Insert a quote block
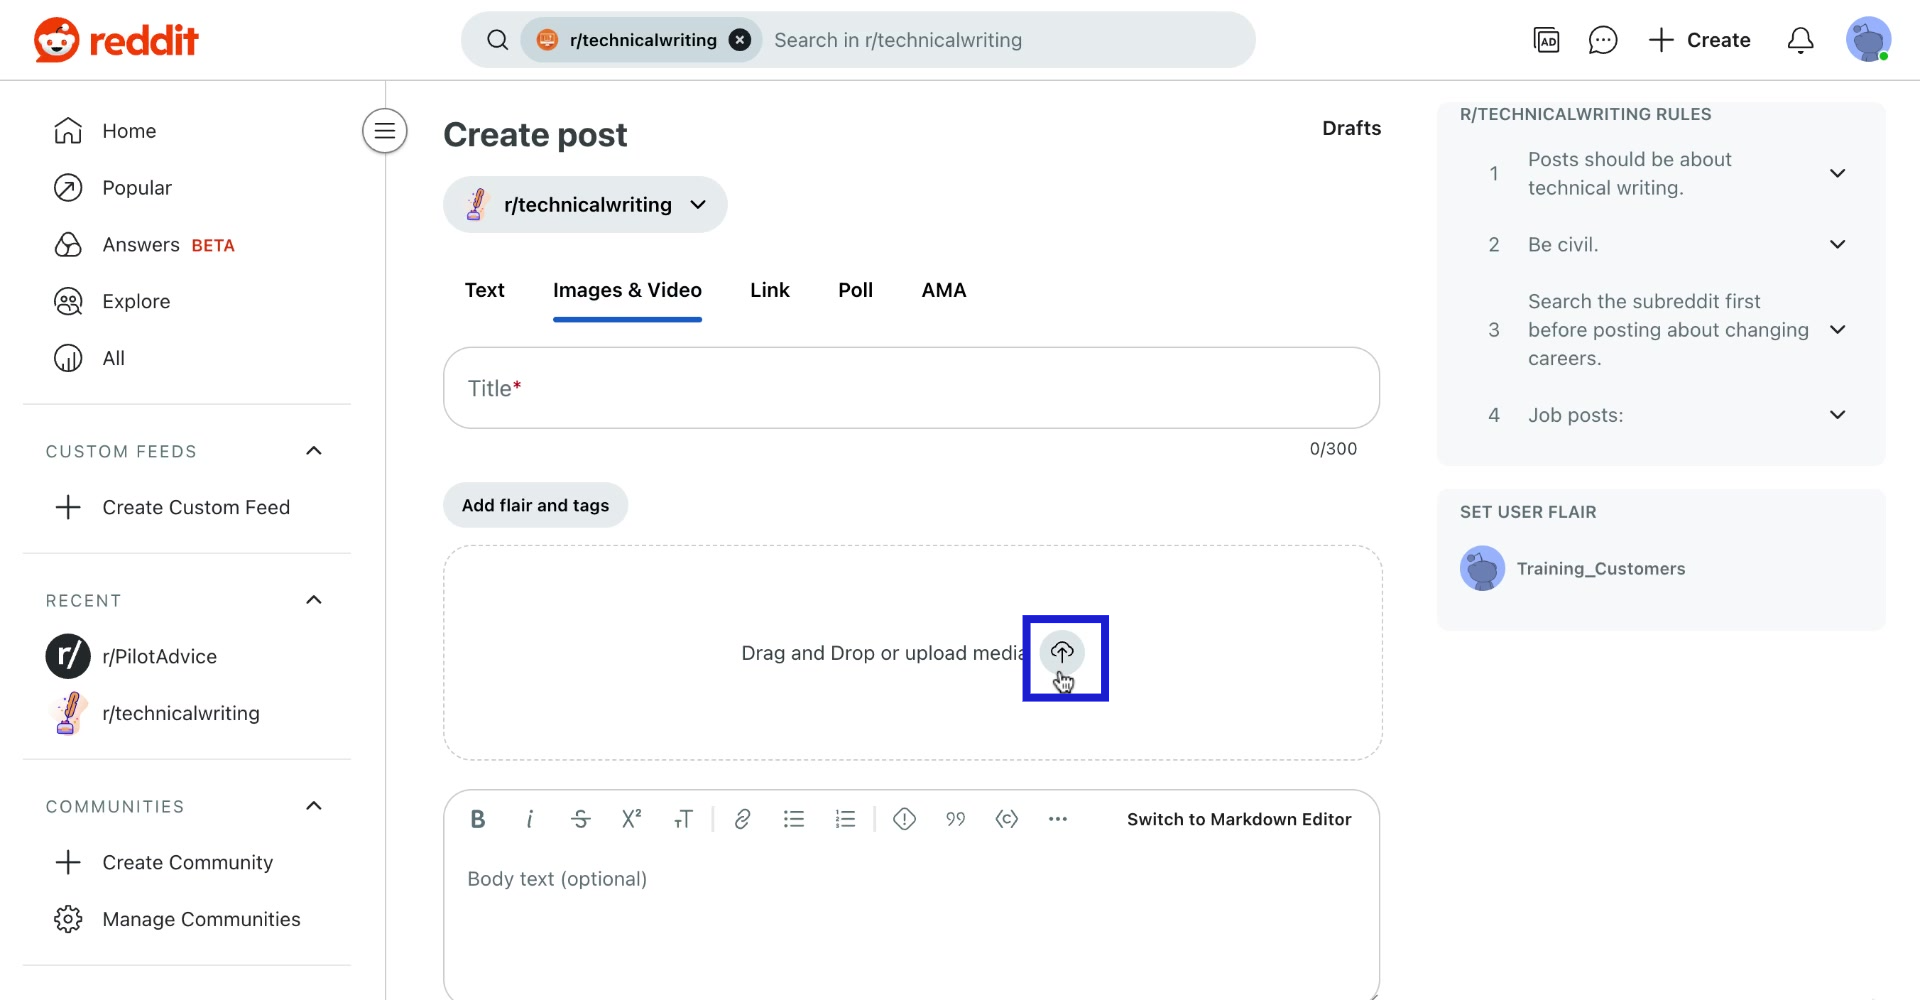Screen dimensions: 1920x1000 click(x=955, y=819)
